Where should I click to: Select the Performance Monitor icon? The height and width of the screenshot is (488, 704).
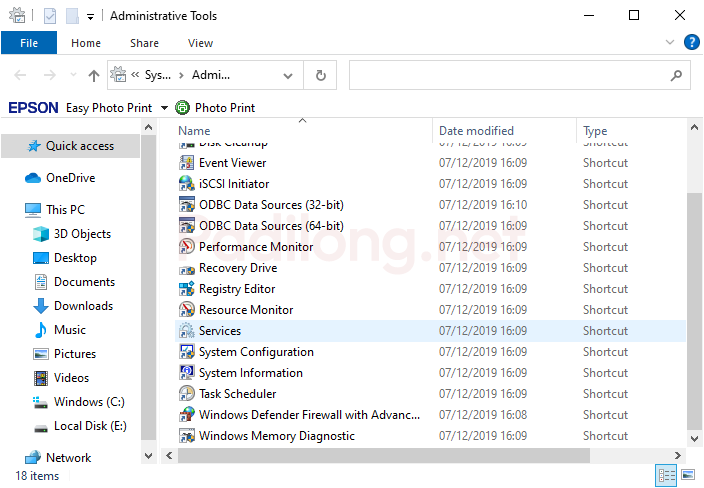pyautogui.click(x=186, y=247)
